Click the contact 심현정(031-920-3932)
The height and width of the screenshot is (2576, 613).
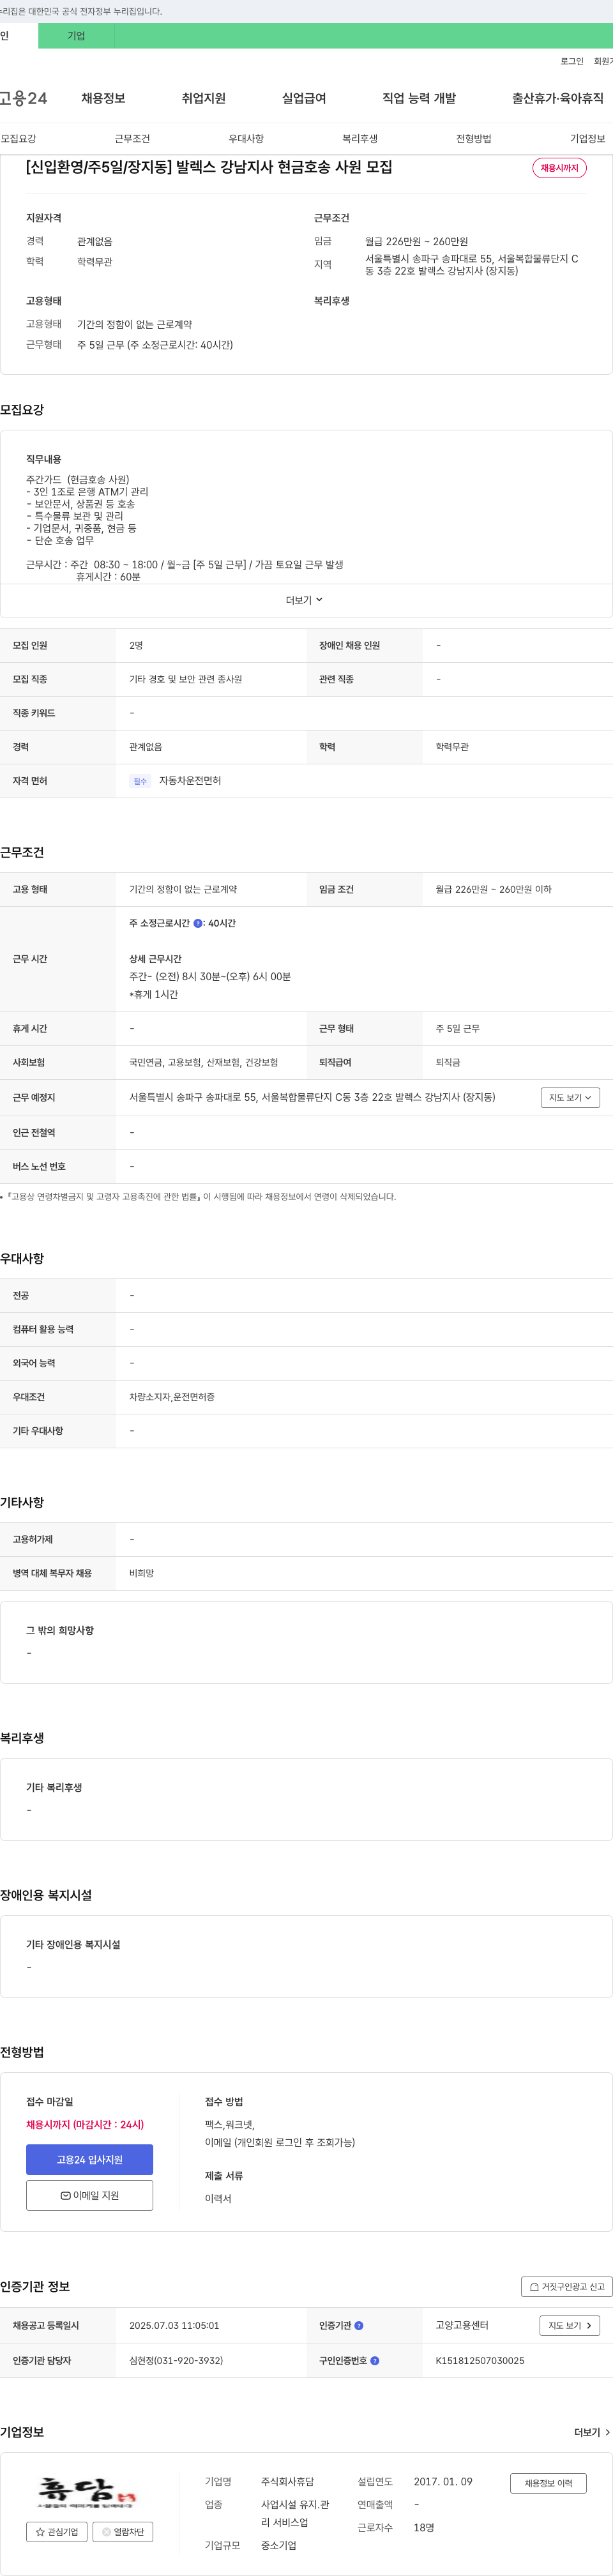click(176, 2361)
